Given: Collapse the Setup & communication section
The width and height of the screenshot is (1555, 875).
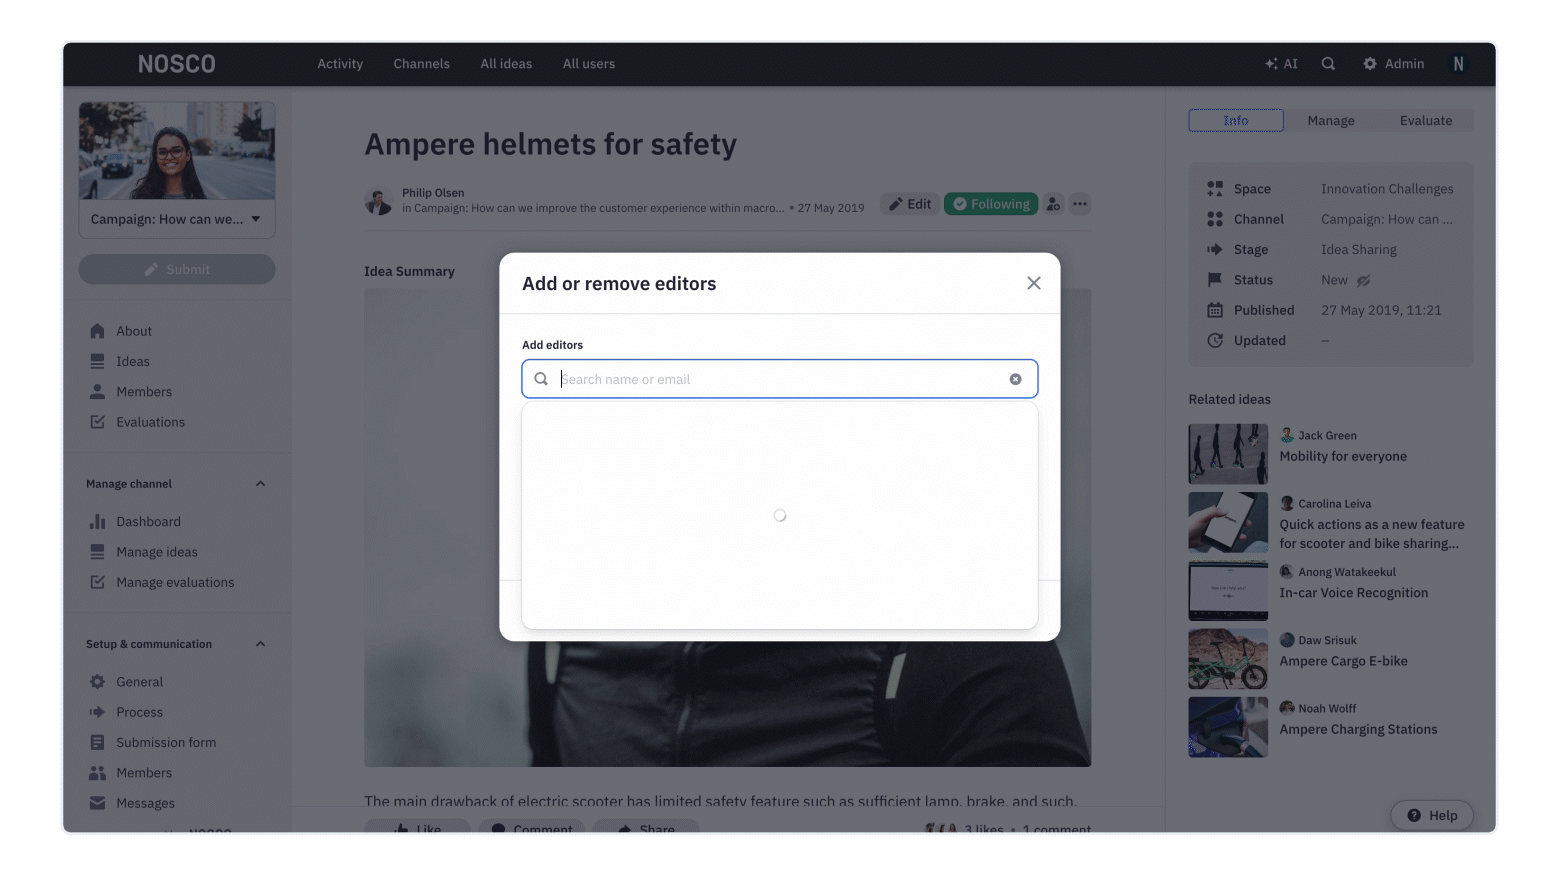Looking at the screenshot, I should click(260, 644).
